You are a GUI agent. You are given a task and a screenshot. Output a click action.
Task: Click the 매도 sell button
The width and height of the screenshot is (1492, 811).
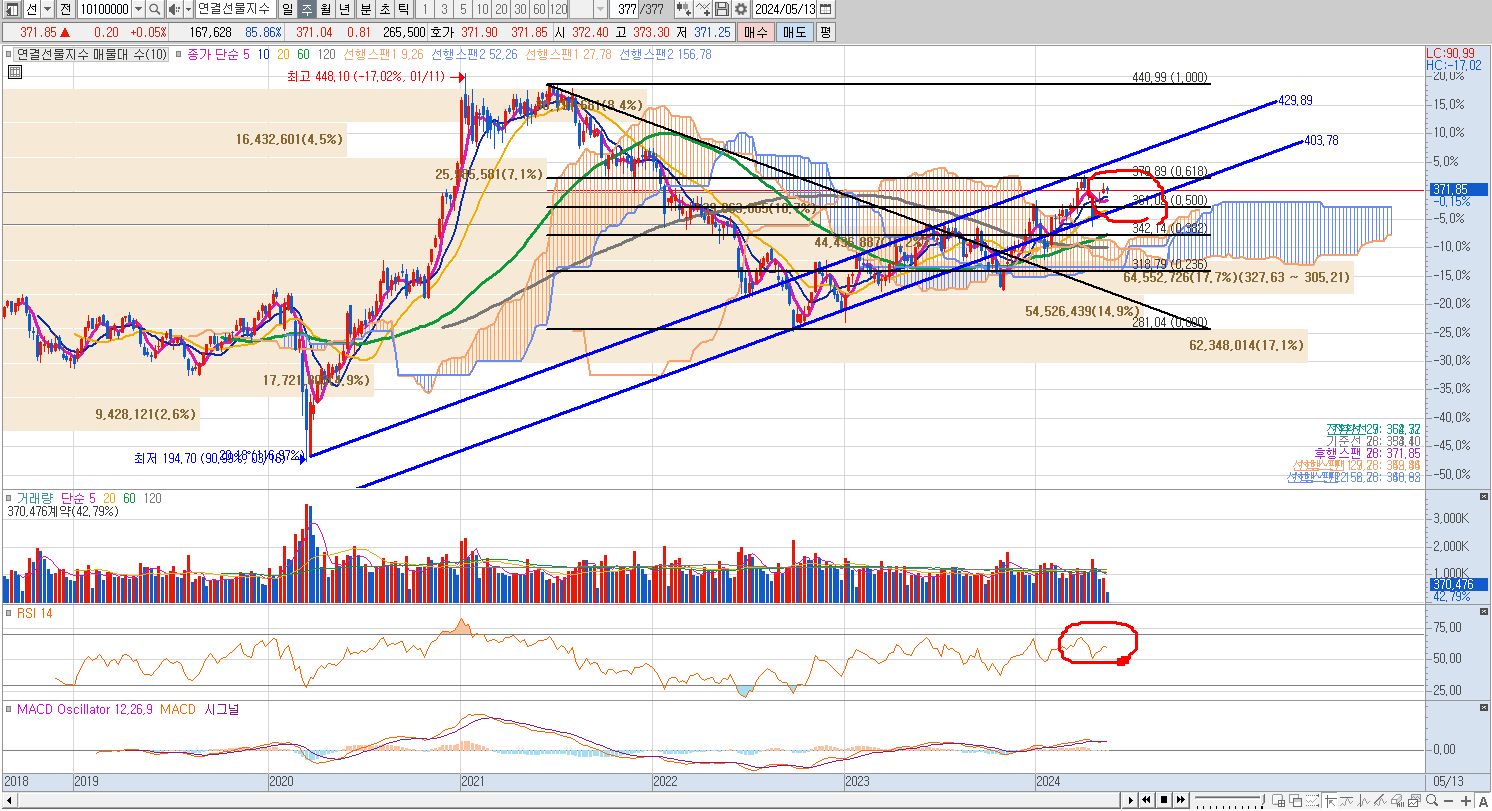[794, 33]
